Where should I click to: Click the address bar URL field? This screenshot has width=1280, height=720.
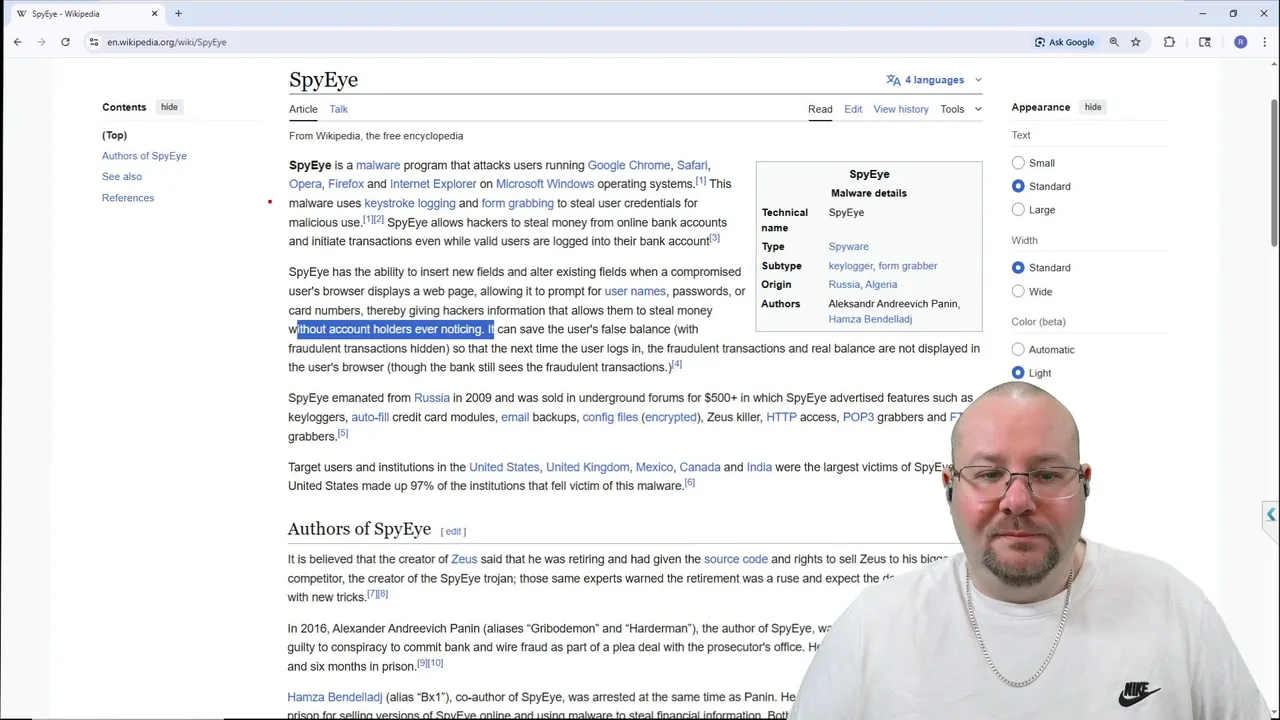click(560, 42)
